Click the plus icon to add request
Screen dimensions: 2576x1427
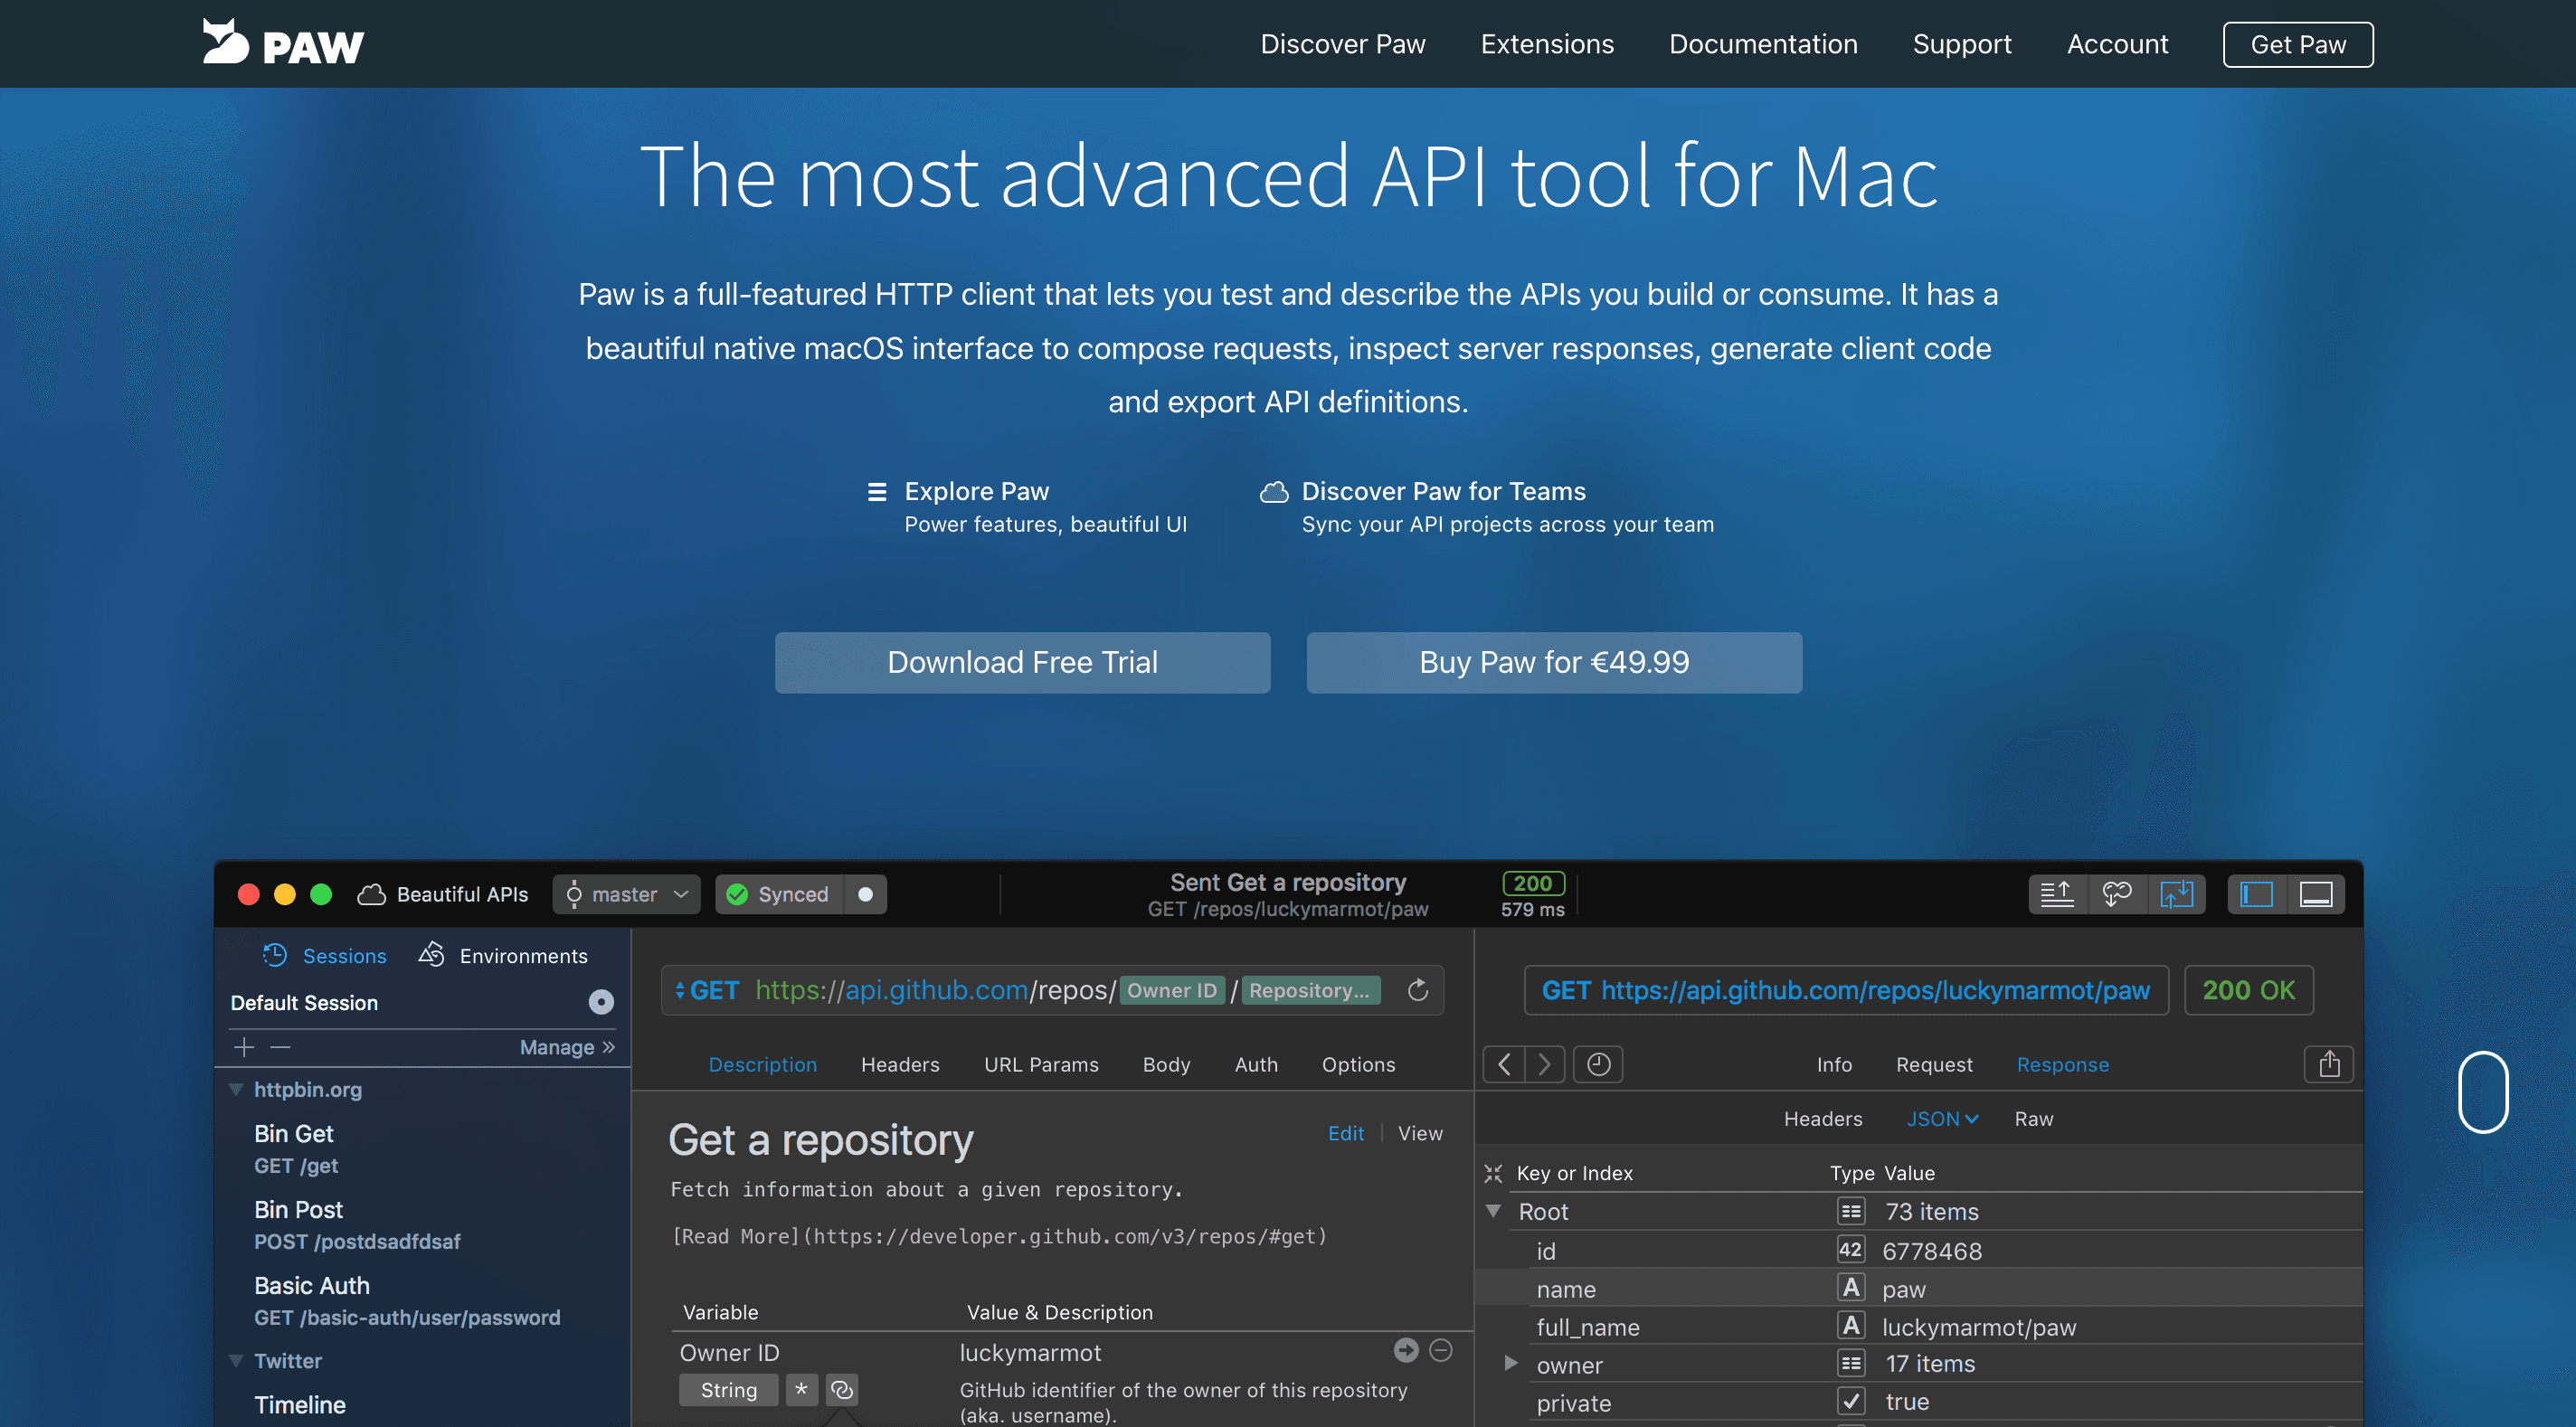click(244, 1047)
